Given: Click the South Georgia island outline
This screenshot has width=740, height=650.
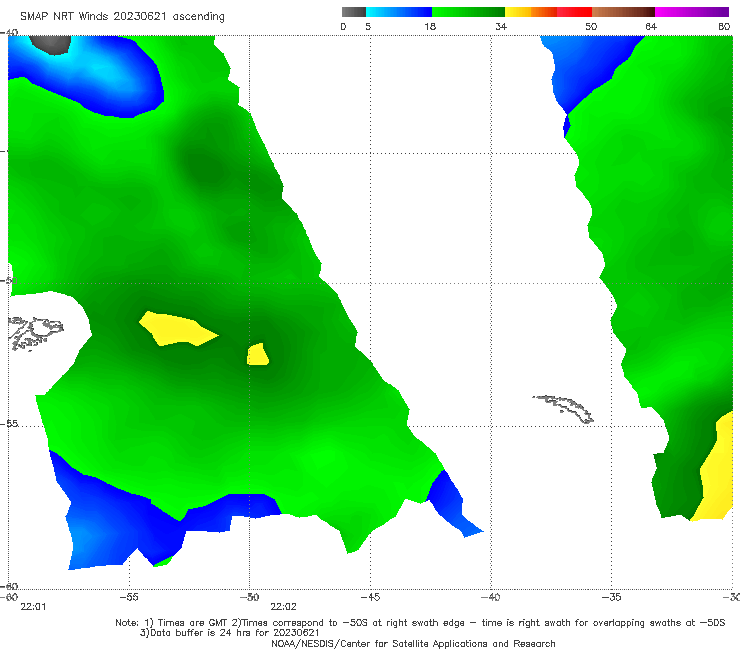Looking at the screenshot, I should point(564,408).
